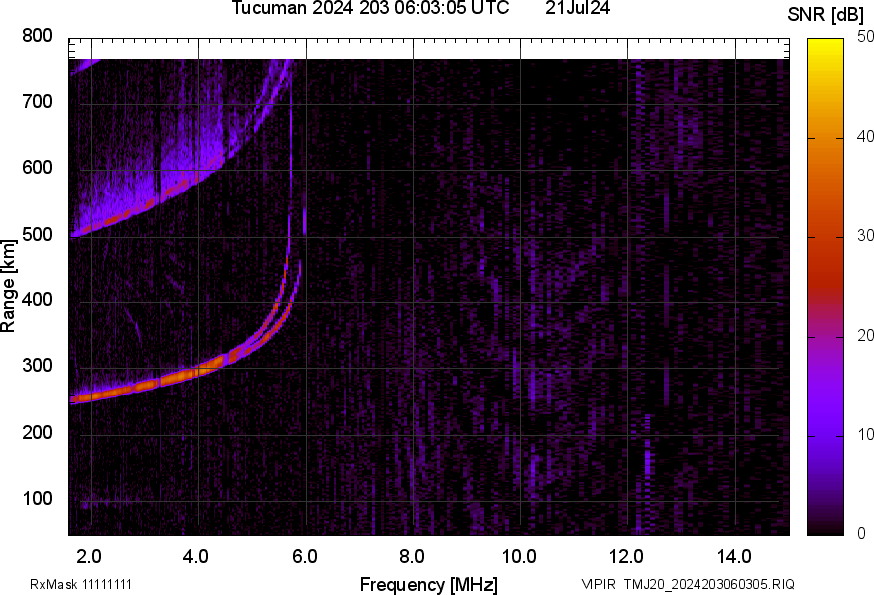Click the range axis label '300'
Viewport: 874px width, 595px height.
(x=37, y=366)
